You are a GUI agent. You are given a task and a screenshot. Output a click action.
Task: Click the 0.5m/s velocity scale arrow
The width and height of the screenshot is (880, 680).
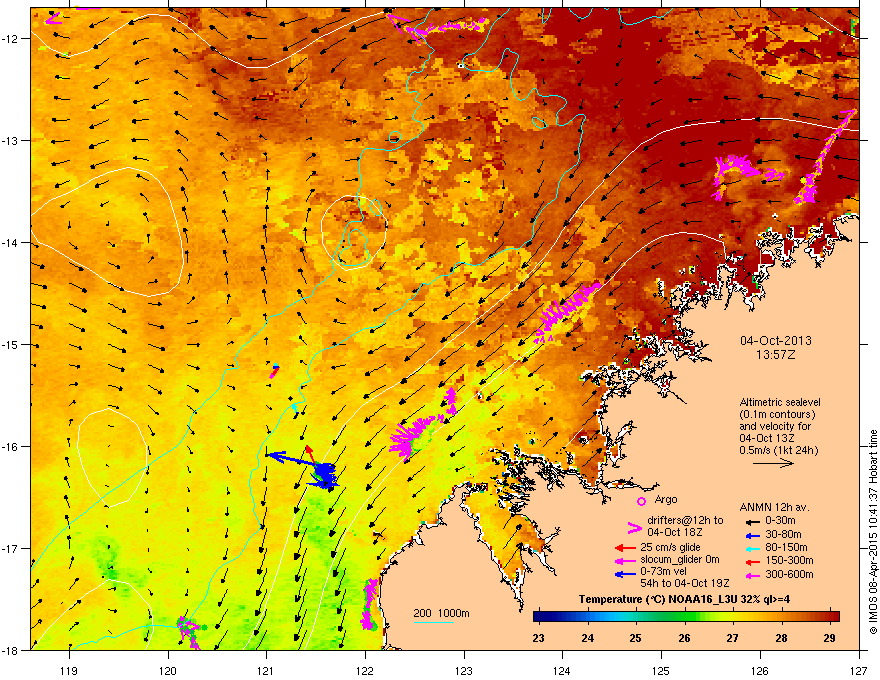773,463
